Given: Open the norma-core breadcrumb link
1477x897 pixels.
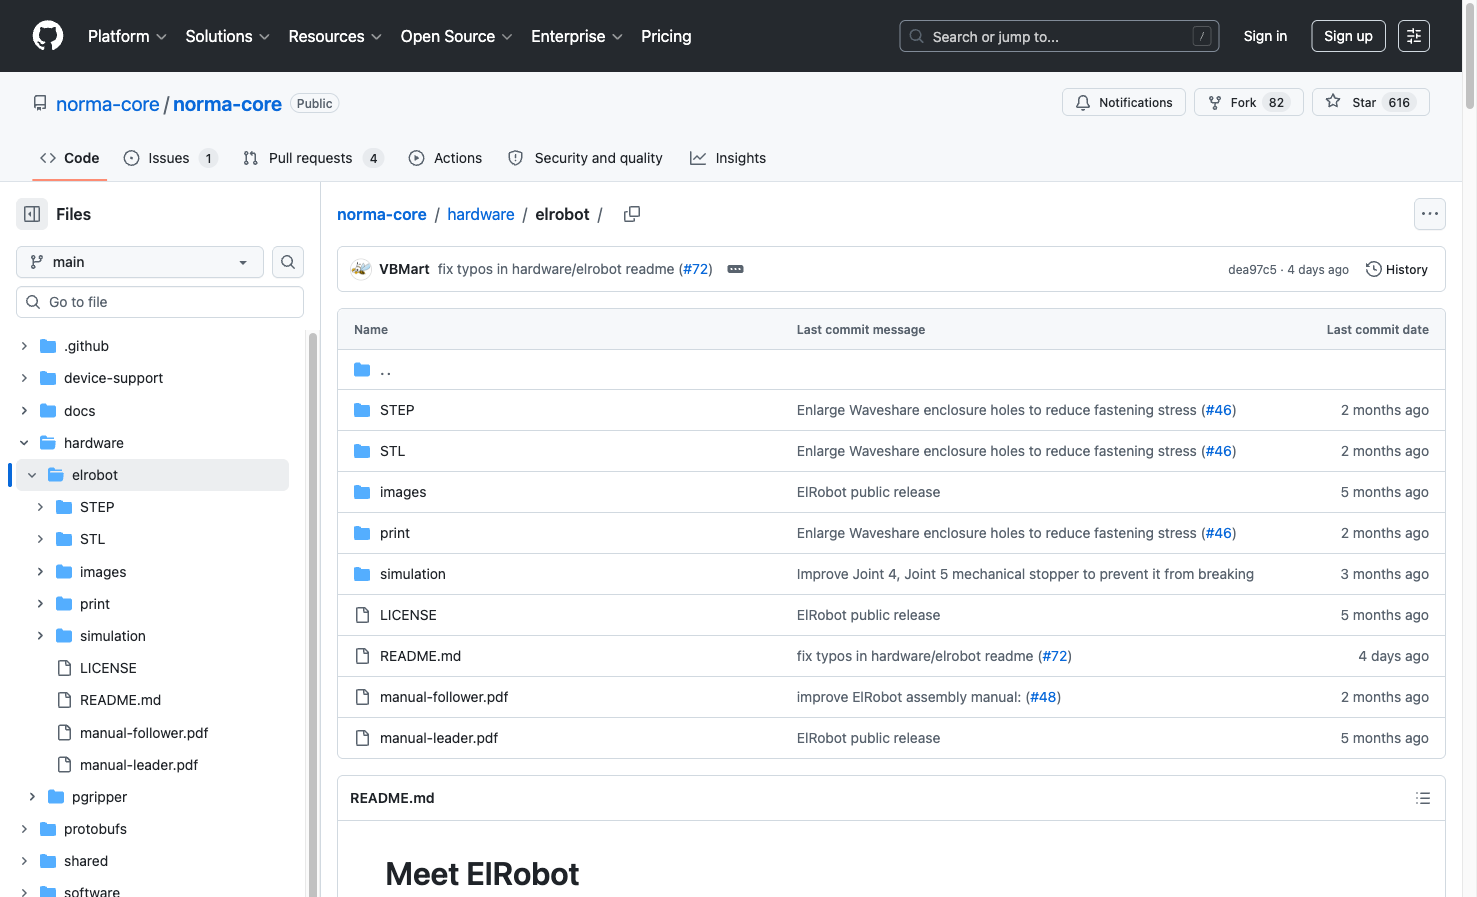Looking at the screenshot, I should (382, 214).
